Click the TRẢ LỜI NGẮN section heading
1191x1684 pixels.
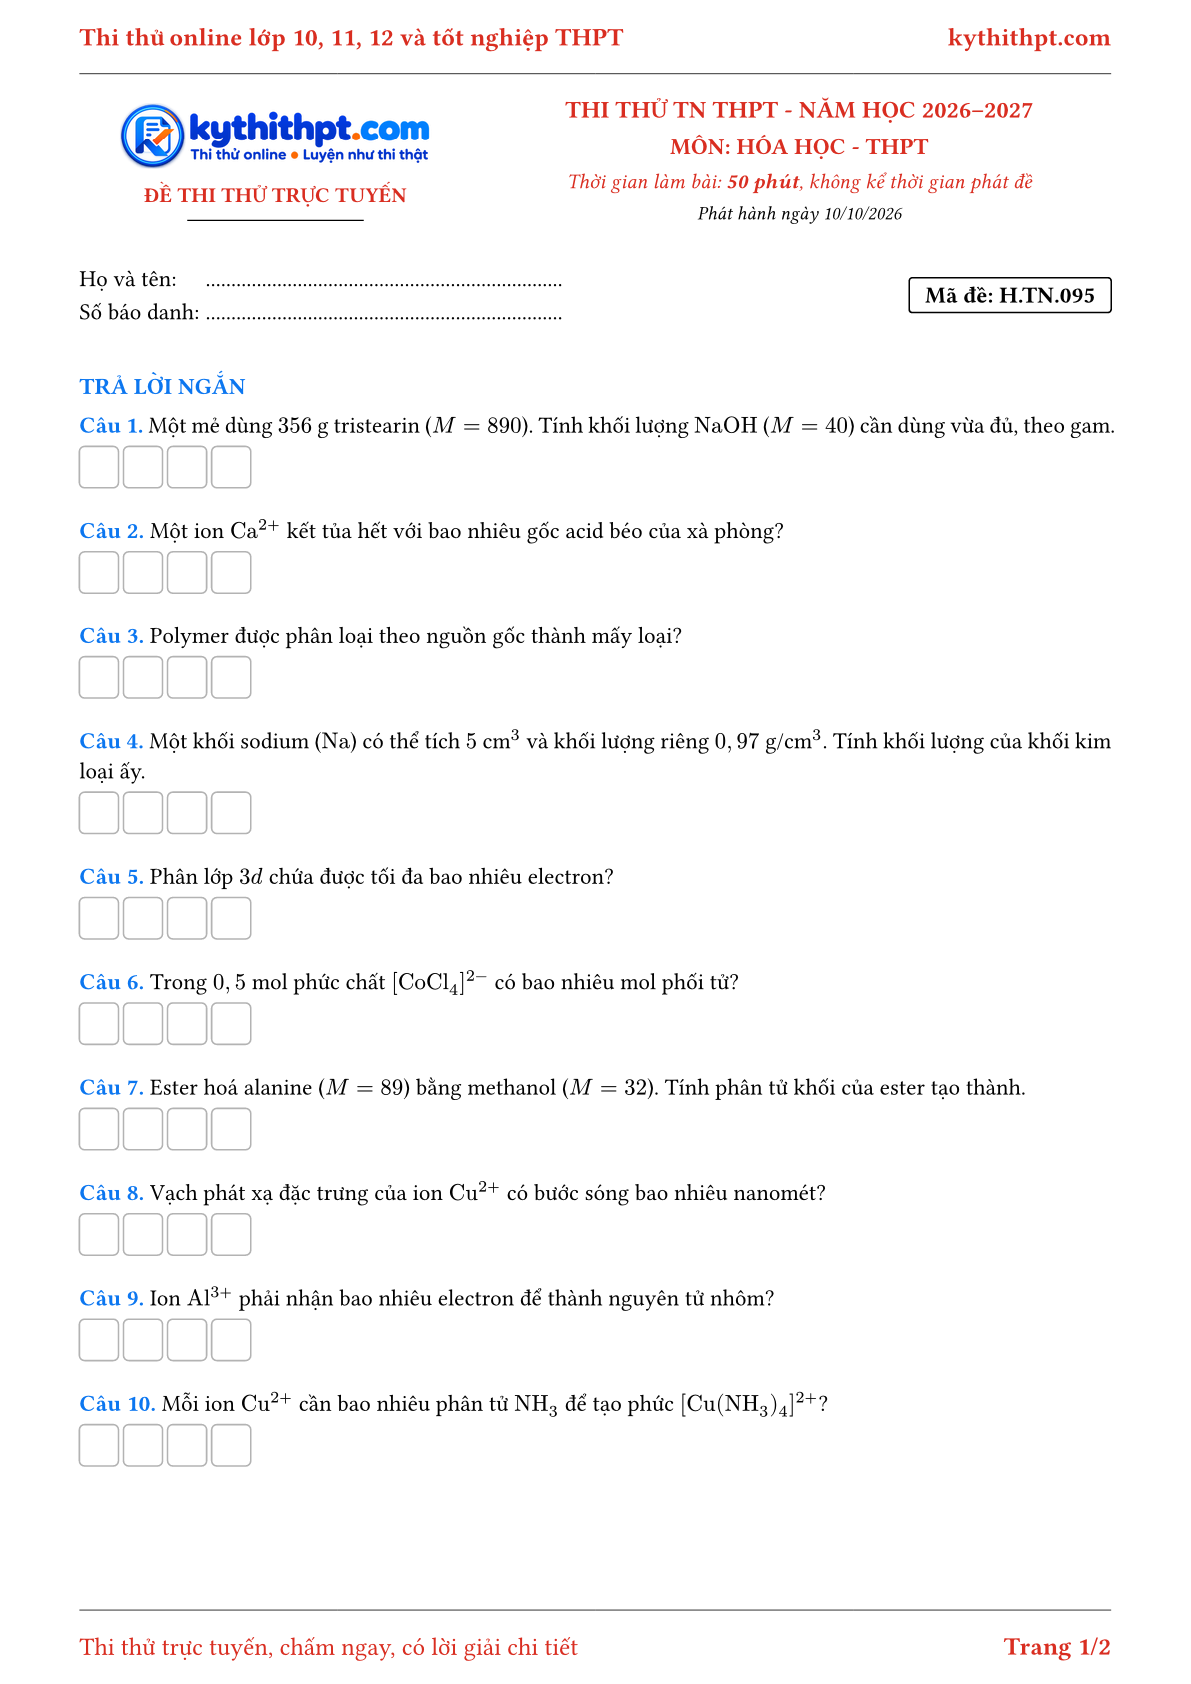point(162,386)
